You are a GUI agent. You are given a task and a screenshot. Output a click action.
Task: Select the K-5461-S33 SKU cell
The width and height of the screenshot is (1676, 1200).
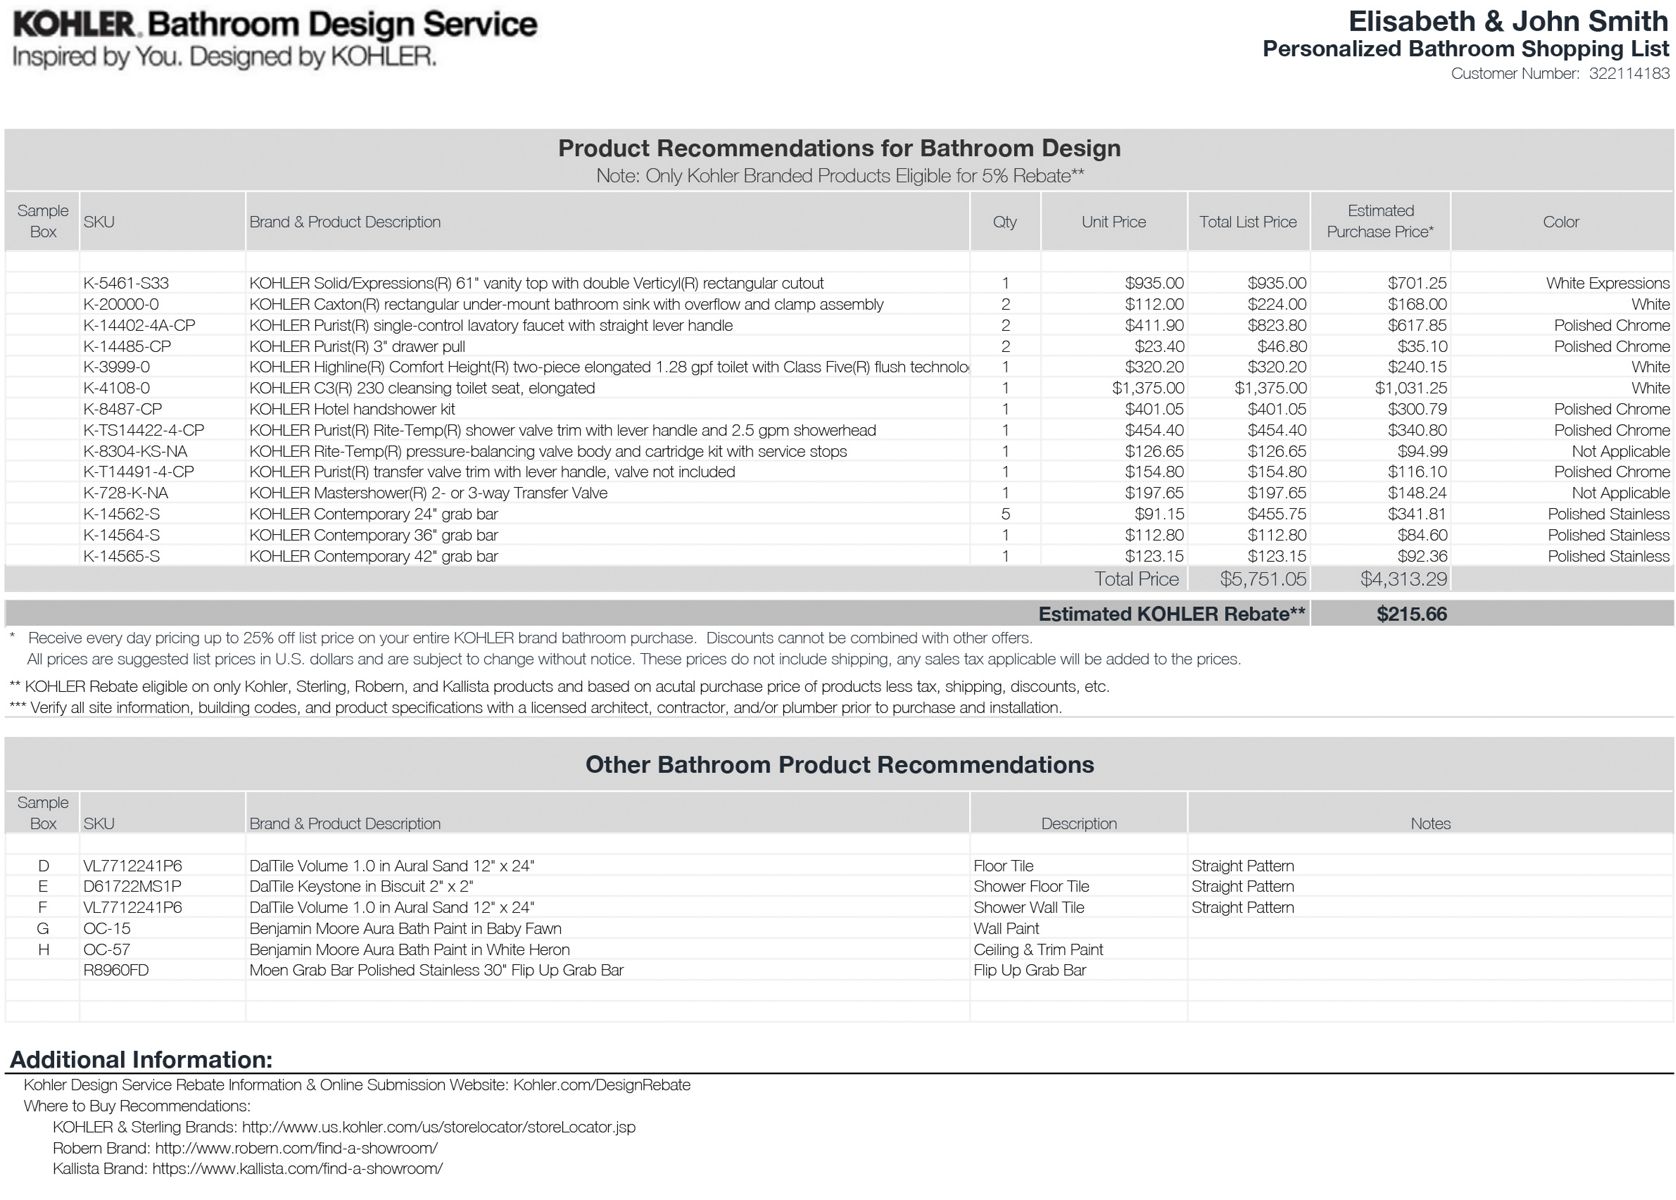tap(126, 283)
